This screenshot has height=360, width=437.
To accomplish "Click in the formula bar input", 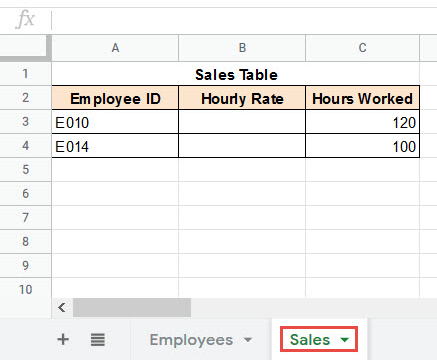I will point(245,20).
